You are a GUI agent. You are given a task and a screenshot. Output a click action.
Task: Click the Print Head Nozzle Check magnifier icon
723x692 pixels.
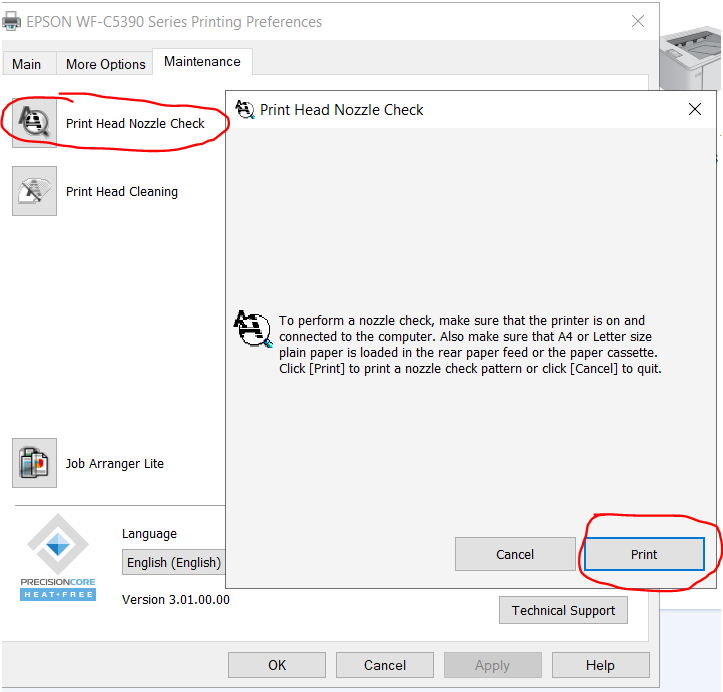[35, 124]
